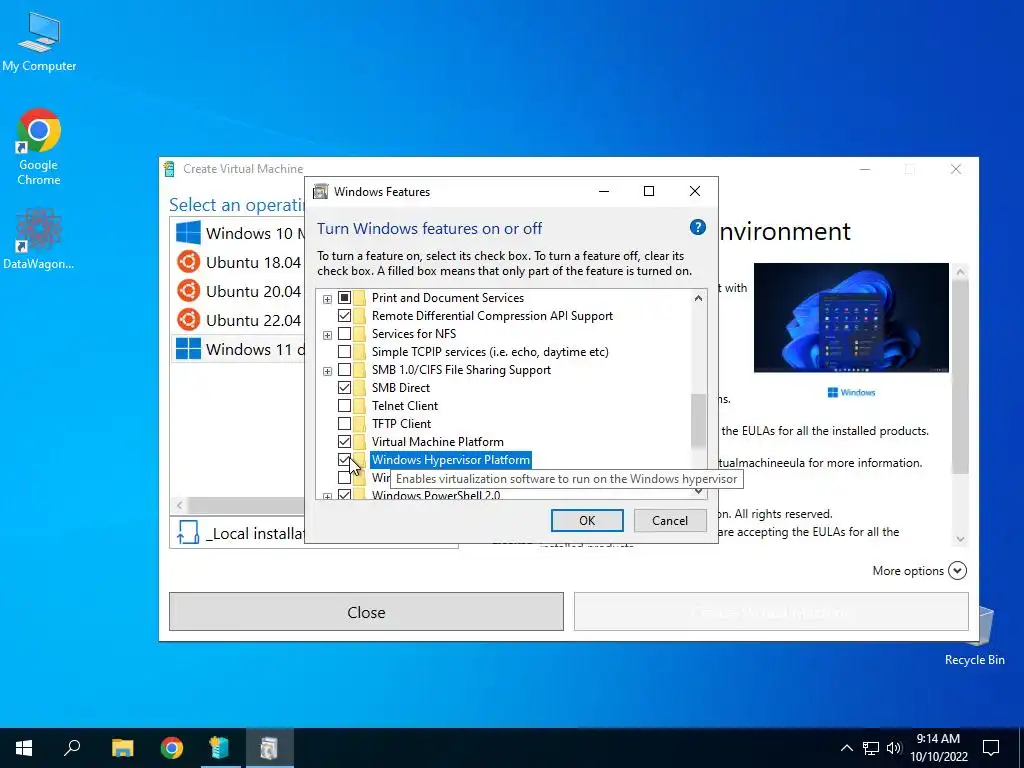Screen dimensions: 1024x768
Task: Confirm with the OK button
Action: point(587,520)
